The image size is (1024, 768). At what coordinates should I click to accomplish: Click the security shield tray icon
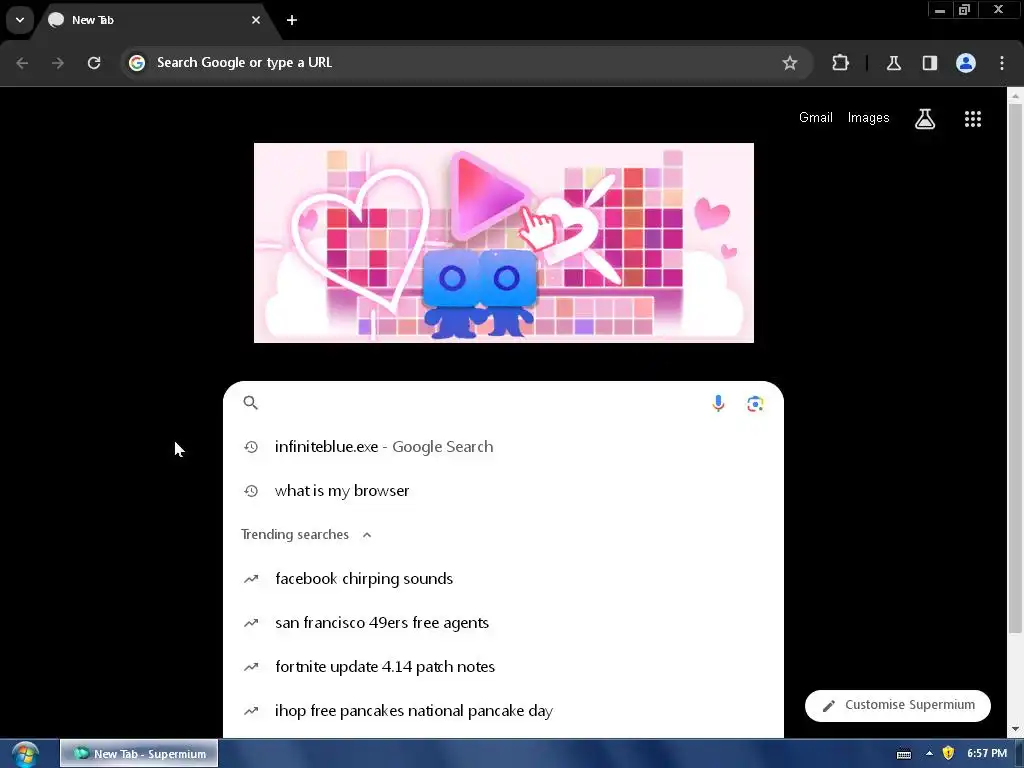pos(948,754)
